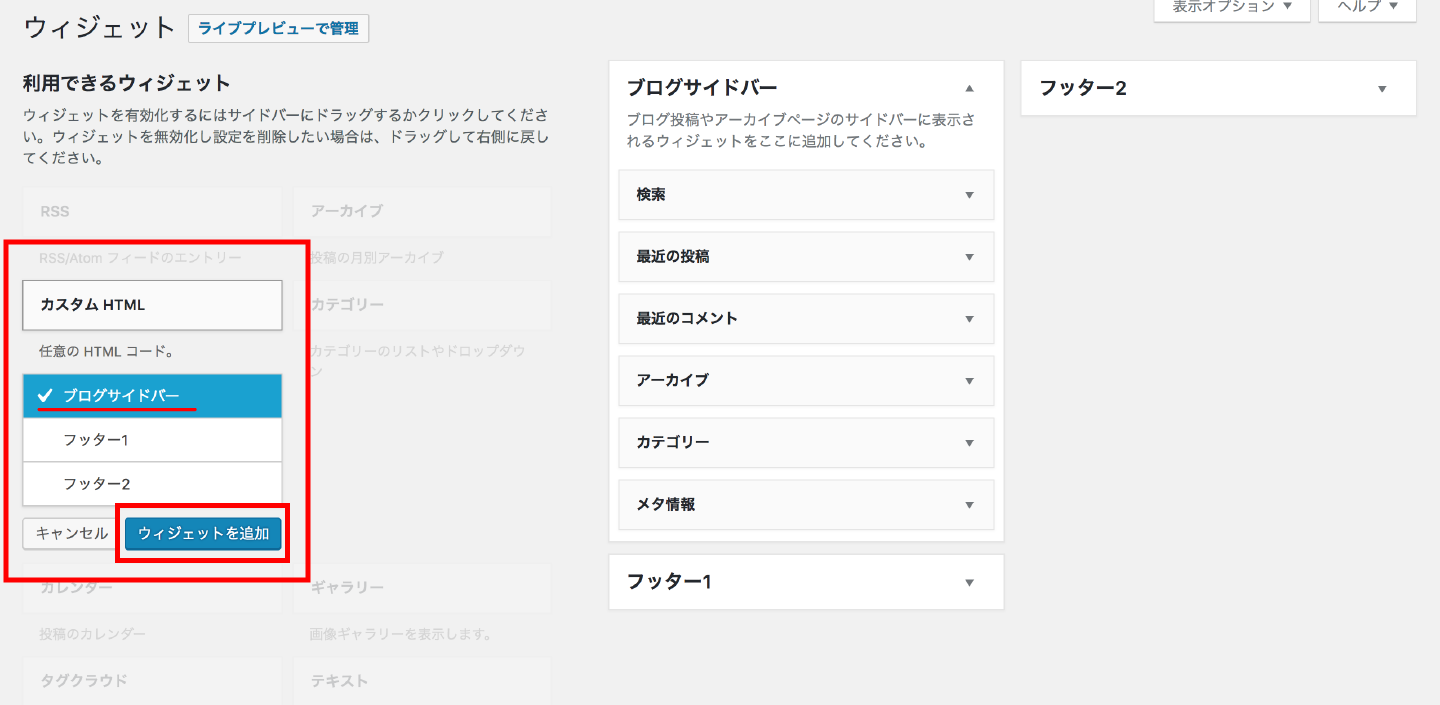This screenshot has width=1440, height=705.
Task: Collapse the ブログサイドバー panel arrow
Action: tap(968, 88)
